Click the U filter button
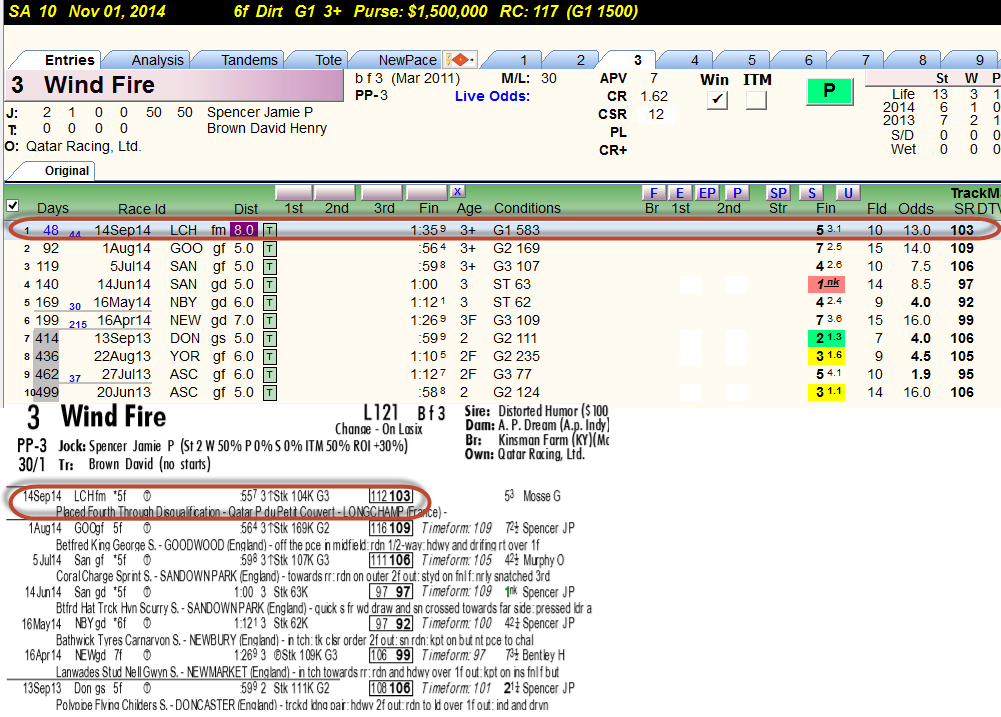 848,193
